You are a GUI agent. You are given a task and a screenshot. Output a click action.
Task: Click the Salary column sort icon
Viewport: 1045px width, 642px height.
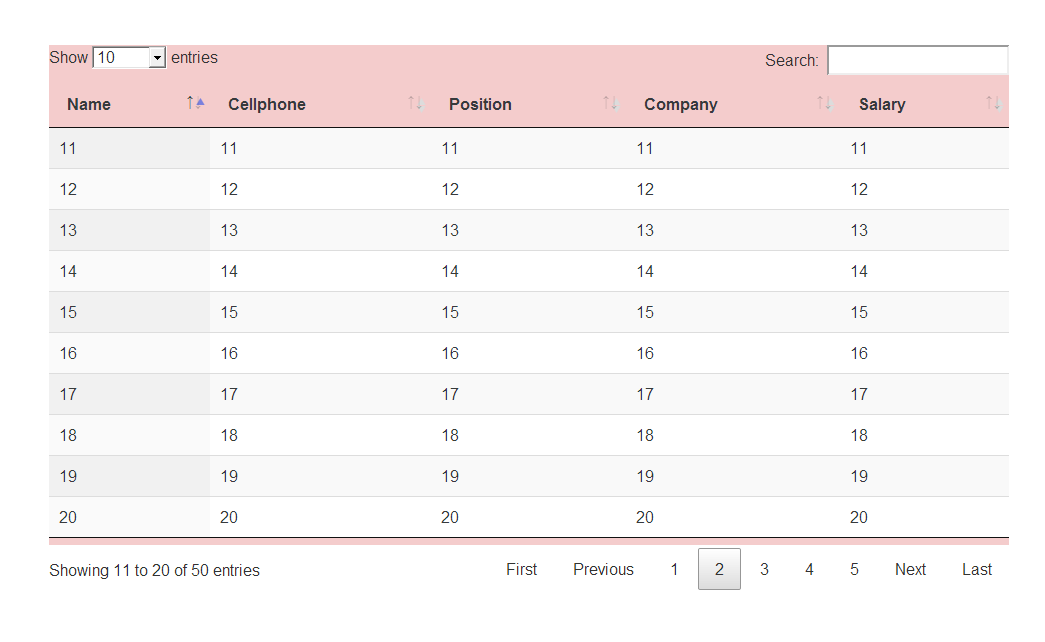click(x=993, y=103)
